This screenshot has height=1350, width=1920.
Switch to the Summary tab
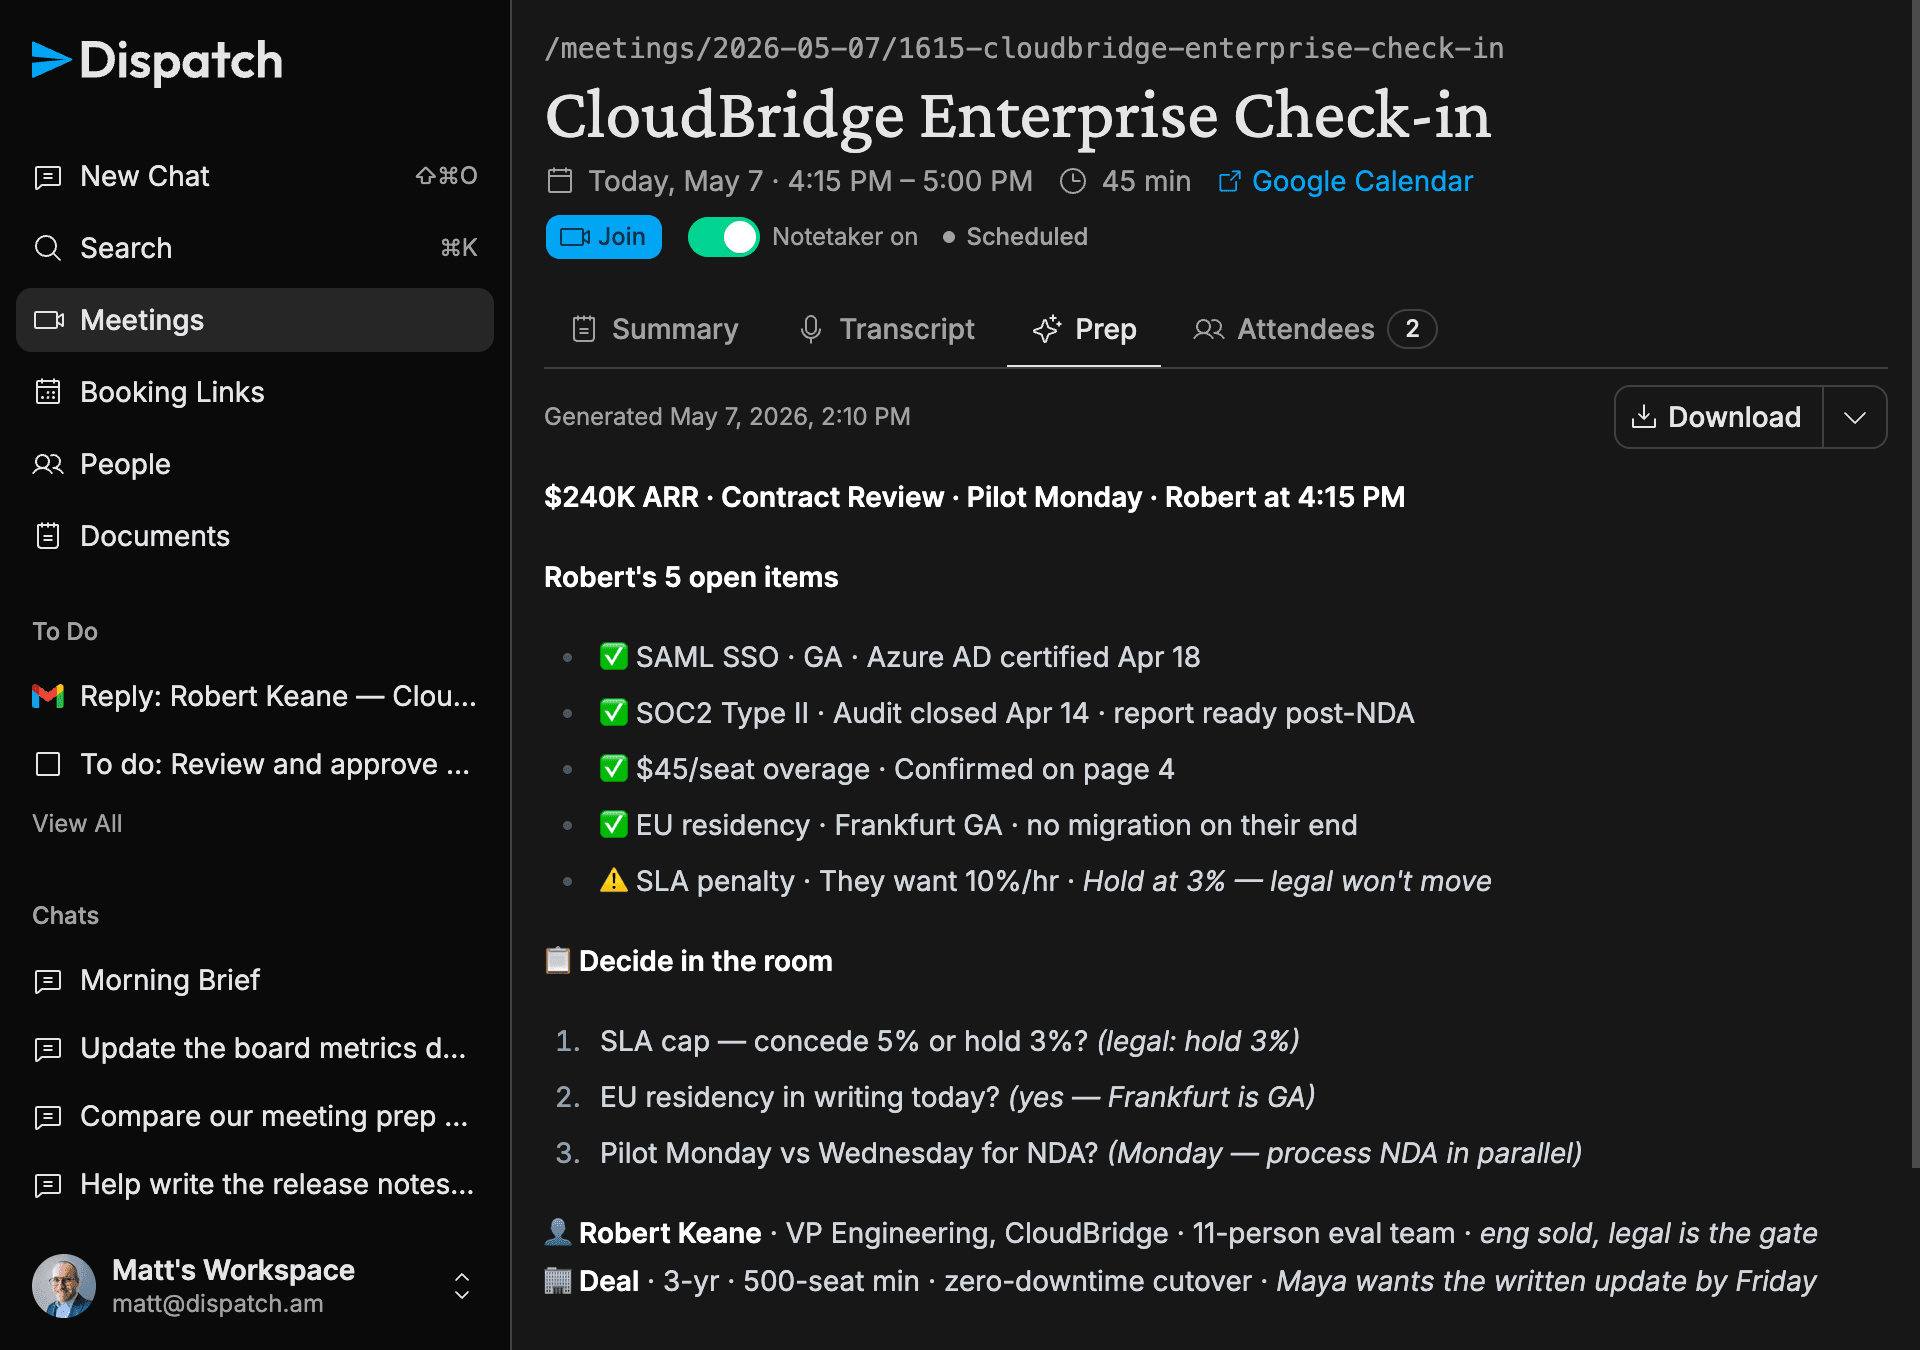(x=655, y=329)
